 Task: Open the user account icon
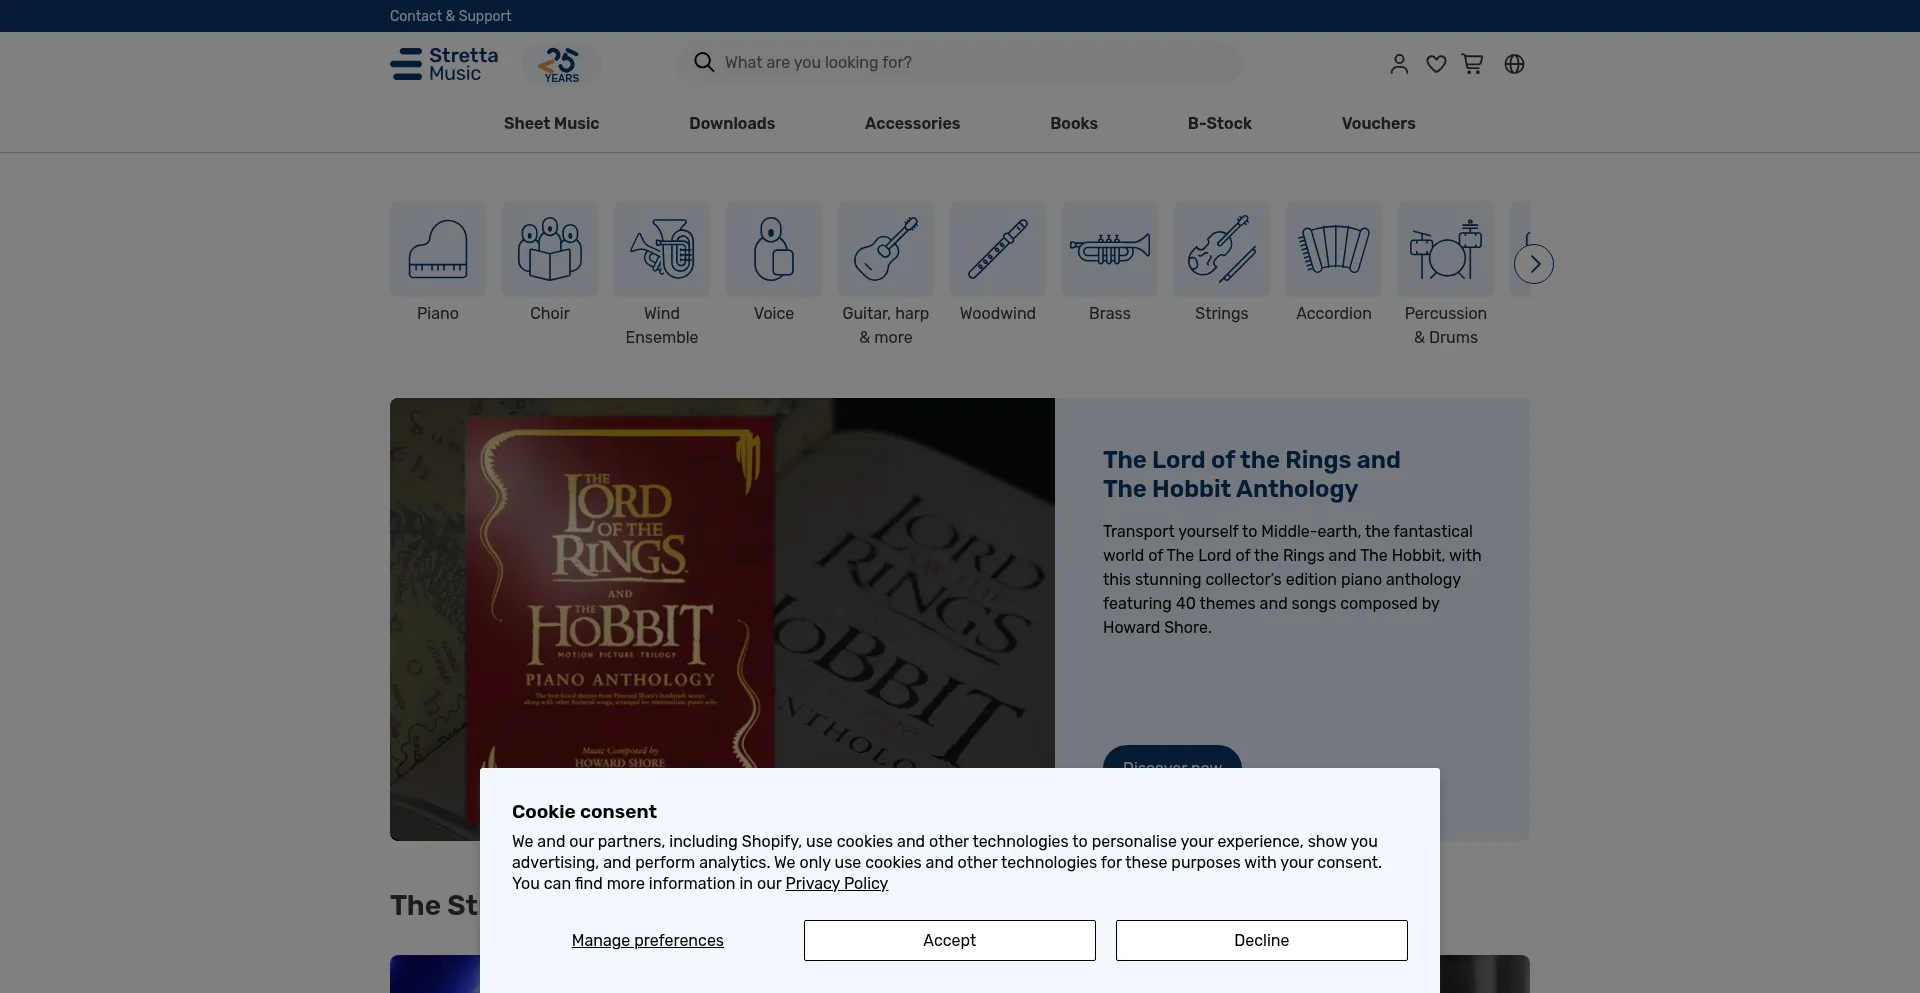1399,64
